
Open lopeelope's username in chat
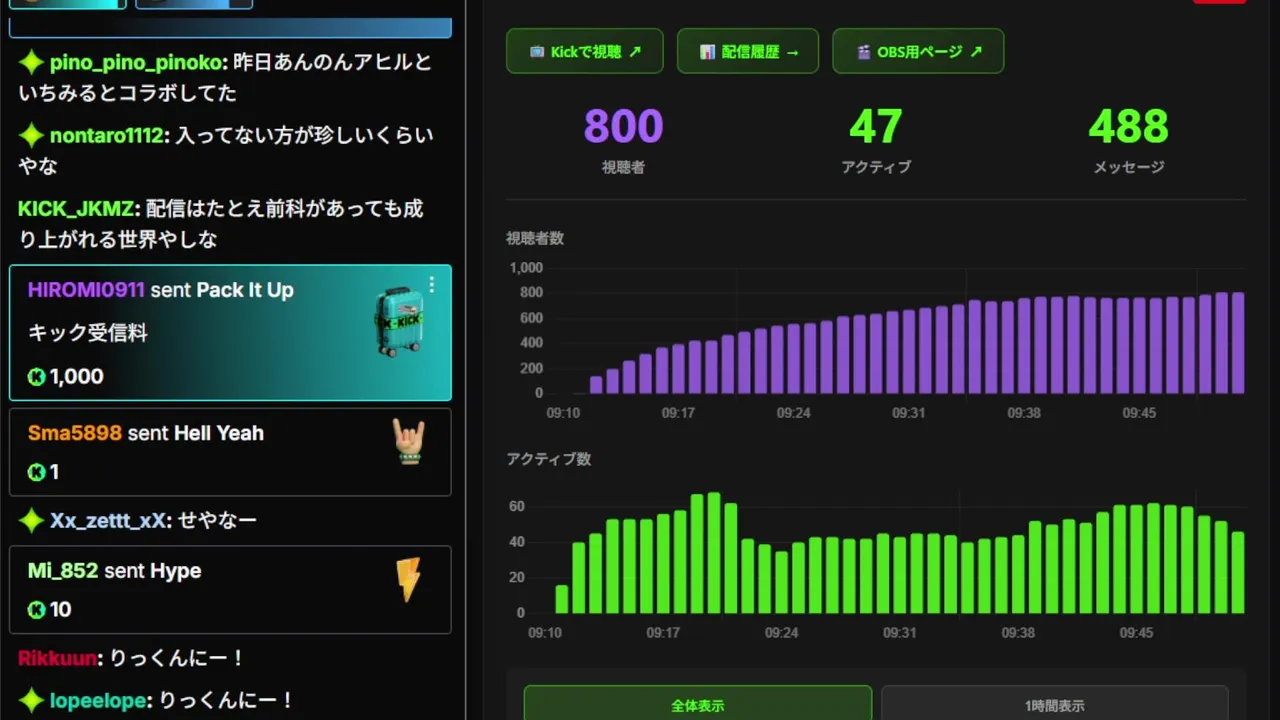coord(99,701)
